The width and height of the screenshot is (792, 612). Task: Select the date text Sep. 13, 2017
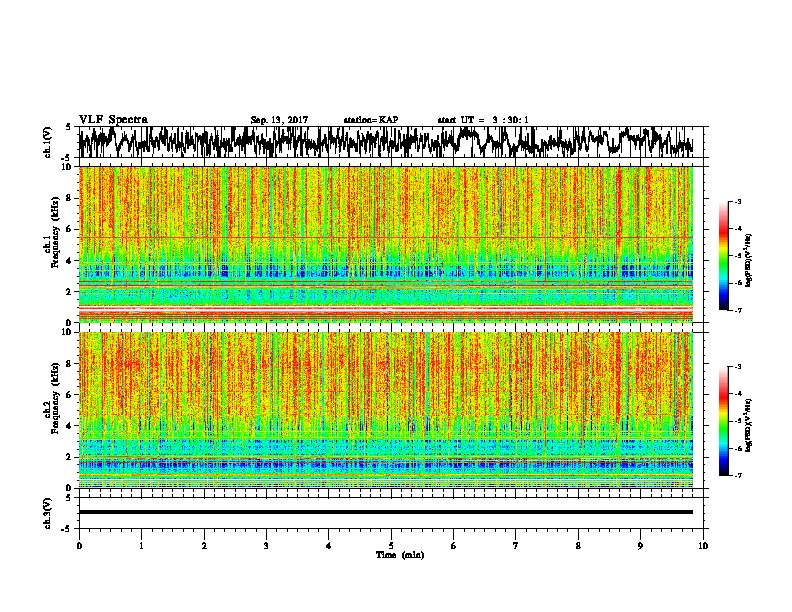tap(279, 120)
